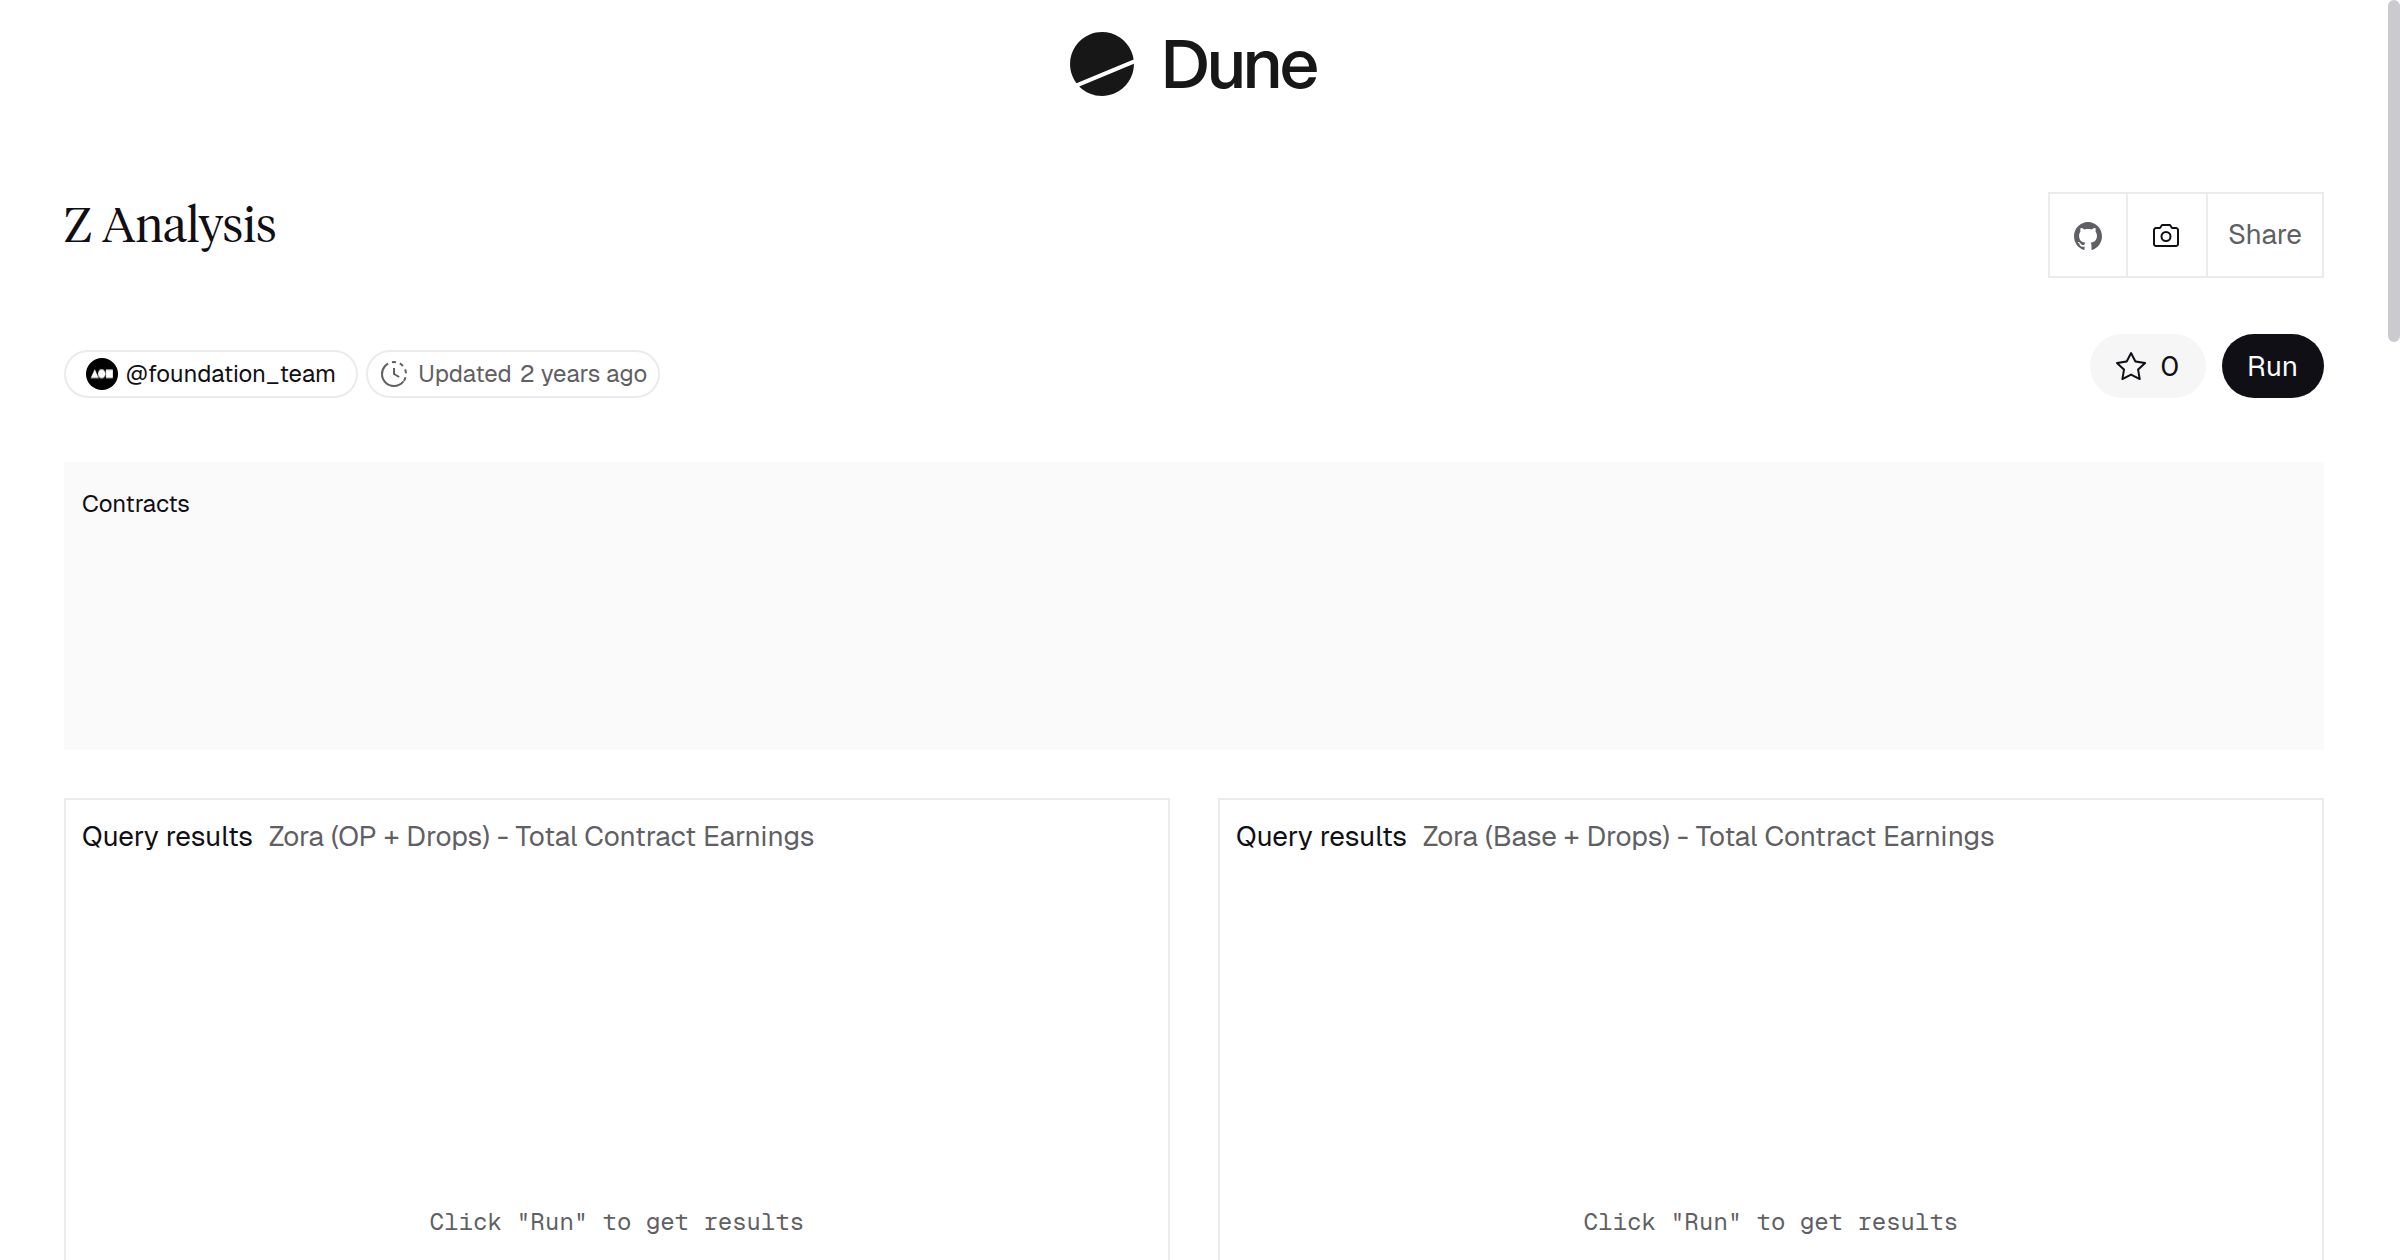This screenshot has width=2400, height=1260.
Task: Open Zora (Base + Drops) query link
Action: tap(1707, 836)
